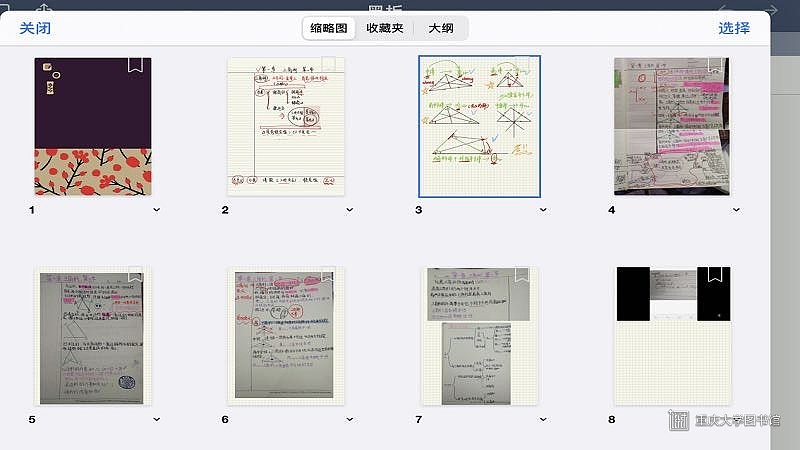Bookmark the page 1 cover thumbnail
800x450 pixels.
pyautogui.click(x=135, y=66)
